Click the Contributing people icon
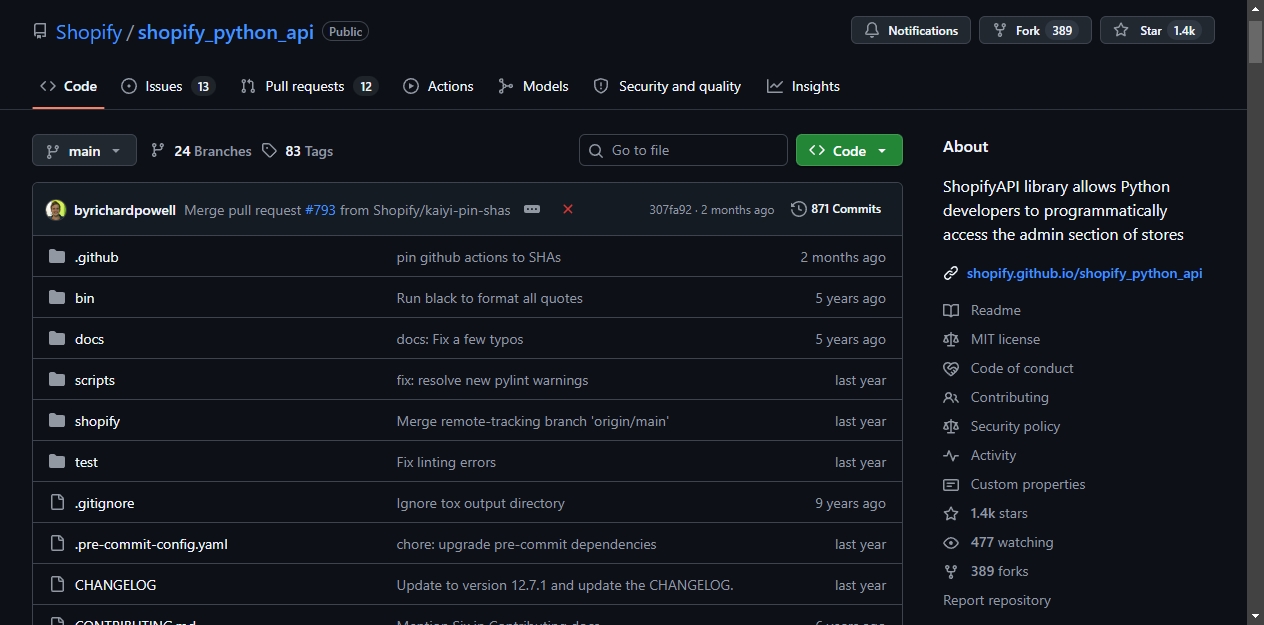Viewport: 1264px width, 625px height. coord(951,397)
